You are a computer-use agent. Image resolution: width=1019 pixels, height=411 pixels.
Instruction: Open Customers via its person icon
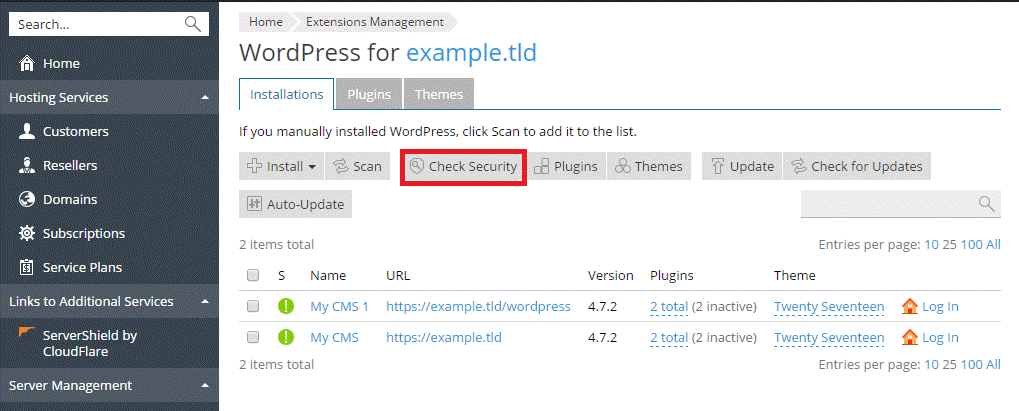click(27, 131)
